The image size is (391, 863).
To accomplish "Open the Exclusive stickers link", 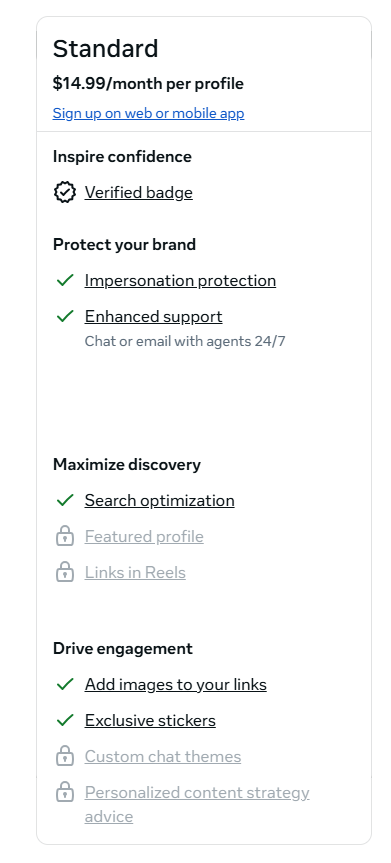I will [150, 720].
